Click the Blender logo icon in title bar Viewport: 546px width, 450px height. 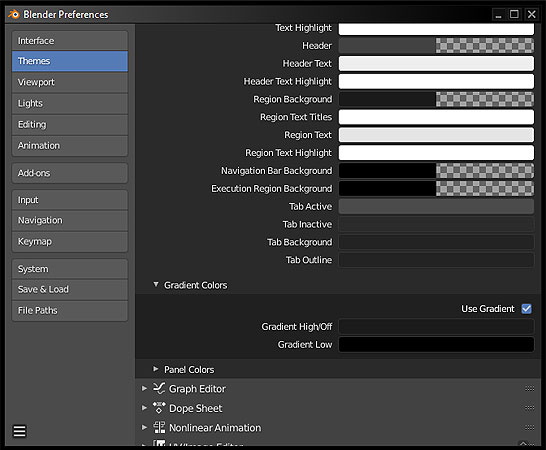coord(14,14)
